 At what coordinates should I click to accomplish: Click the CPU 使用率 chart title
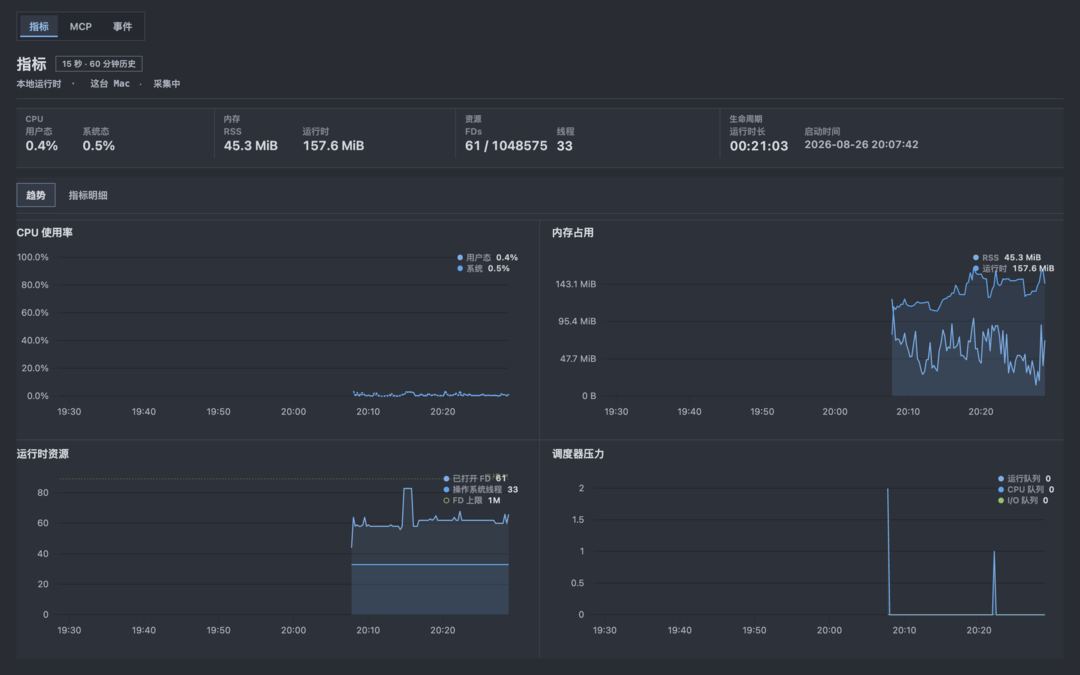(45, 232)
